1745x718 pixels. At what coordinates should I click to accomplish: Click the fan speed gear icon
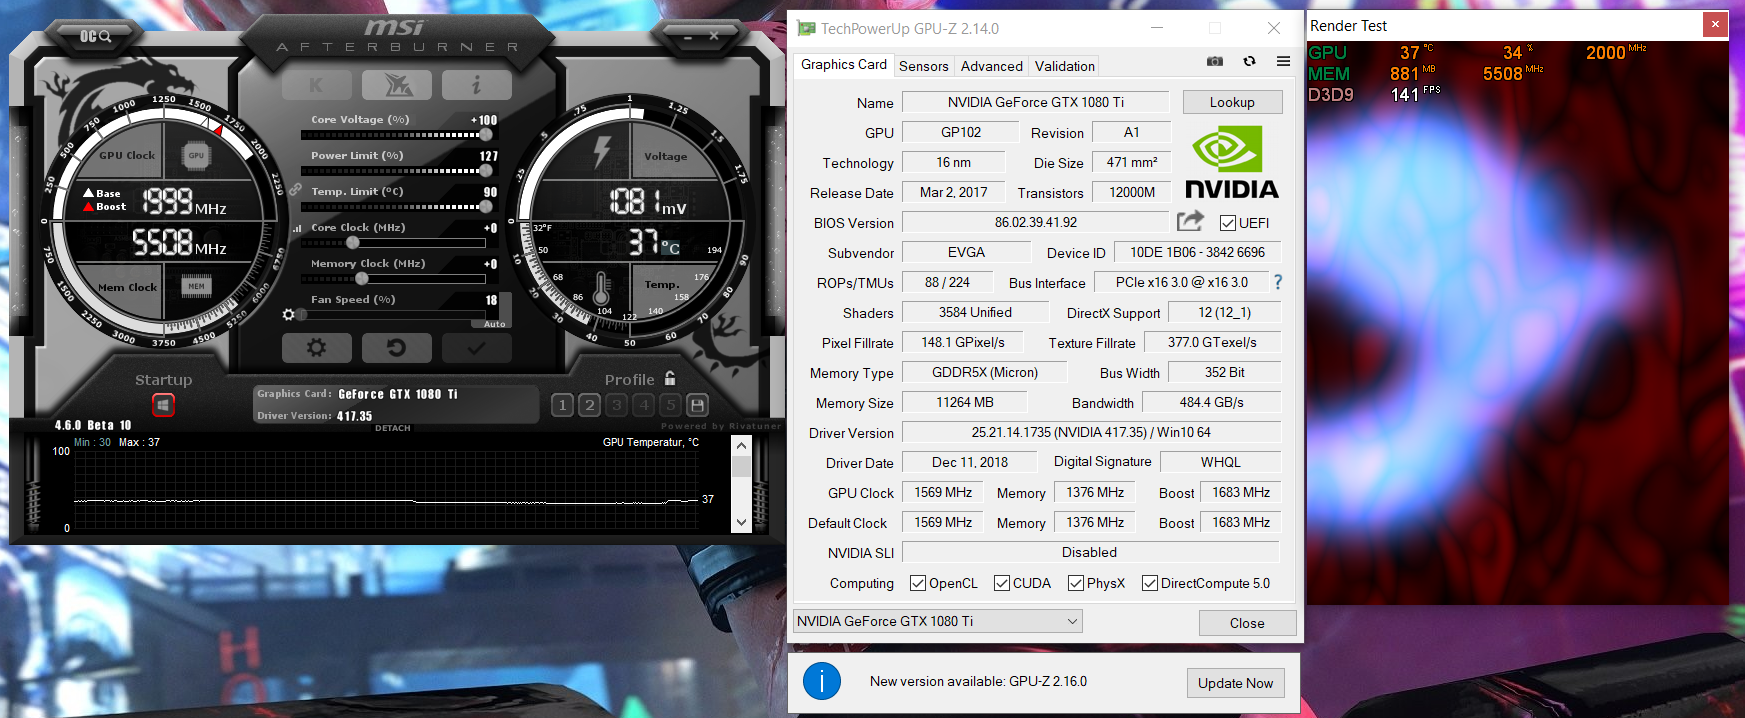pyautogui.click(x=289, y=314)
